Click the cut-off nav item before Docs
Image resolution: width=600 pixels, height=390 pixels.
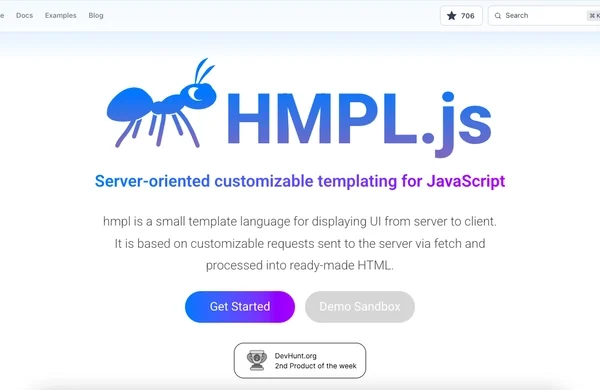[x=2, y=15]
